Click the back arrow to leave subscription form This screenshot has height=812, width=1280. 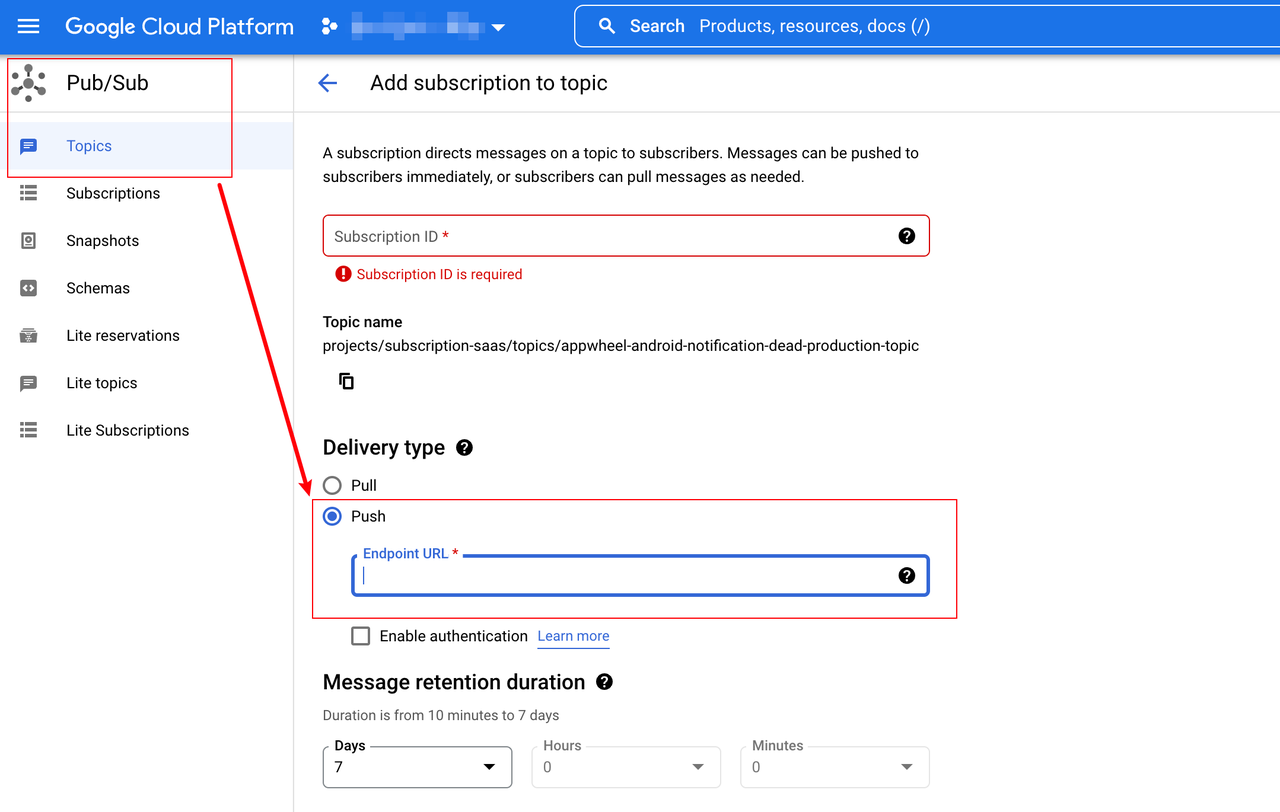[x=328, y=83]
